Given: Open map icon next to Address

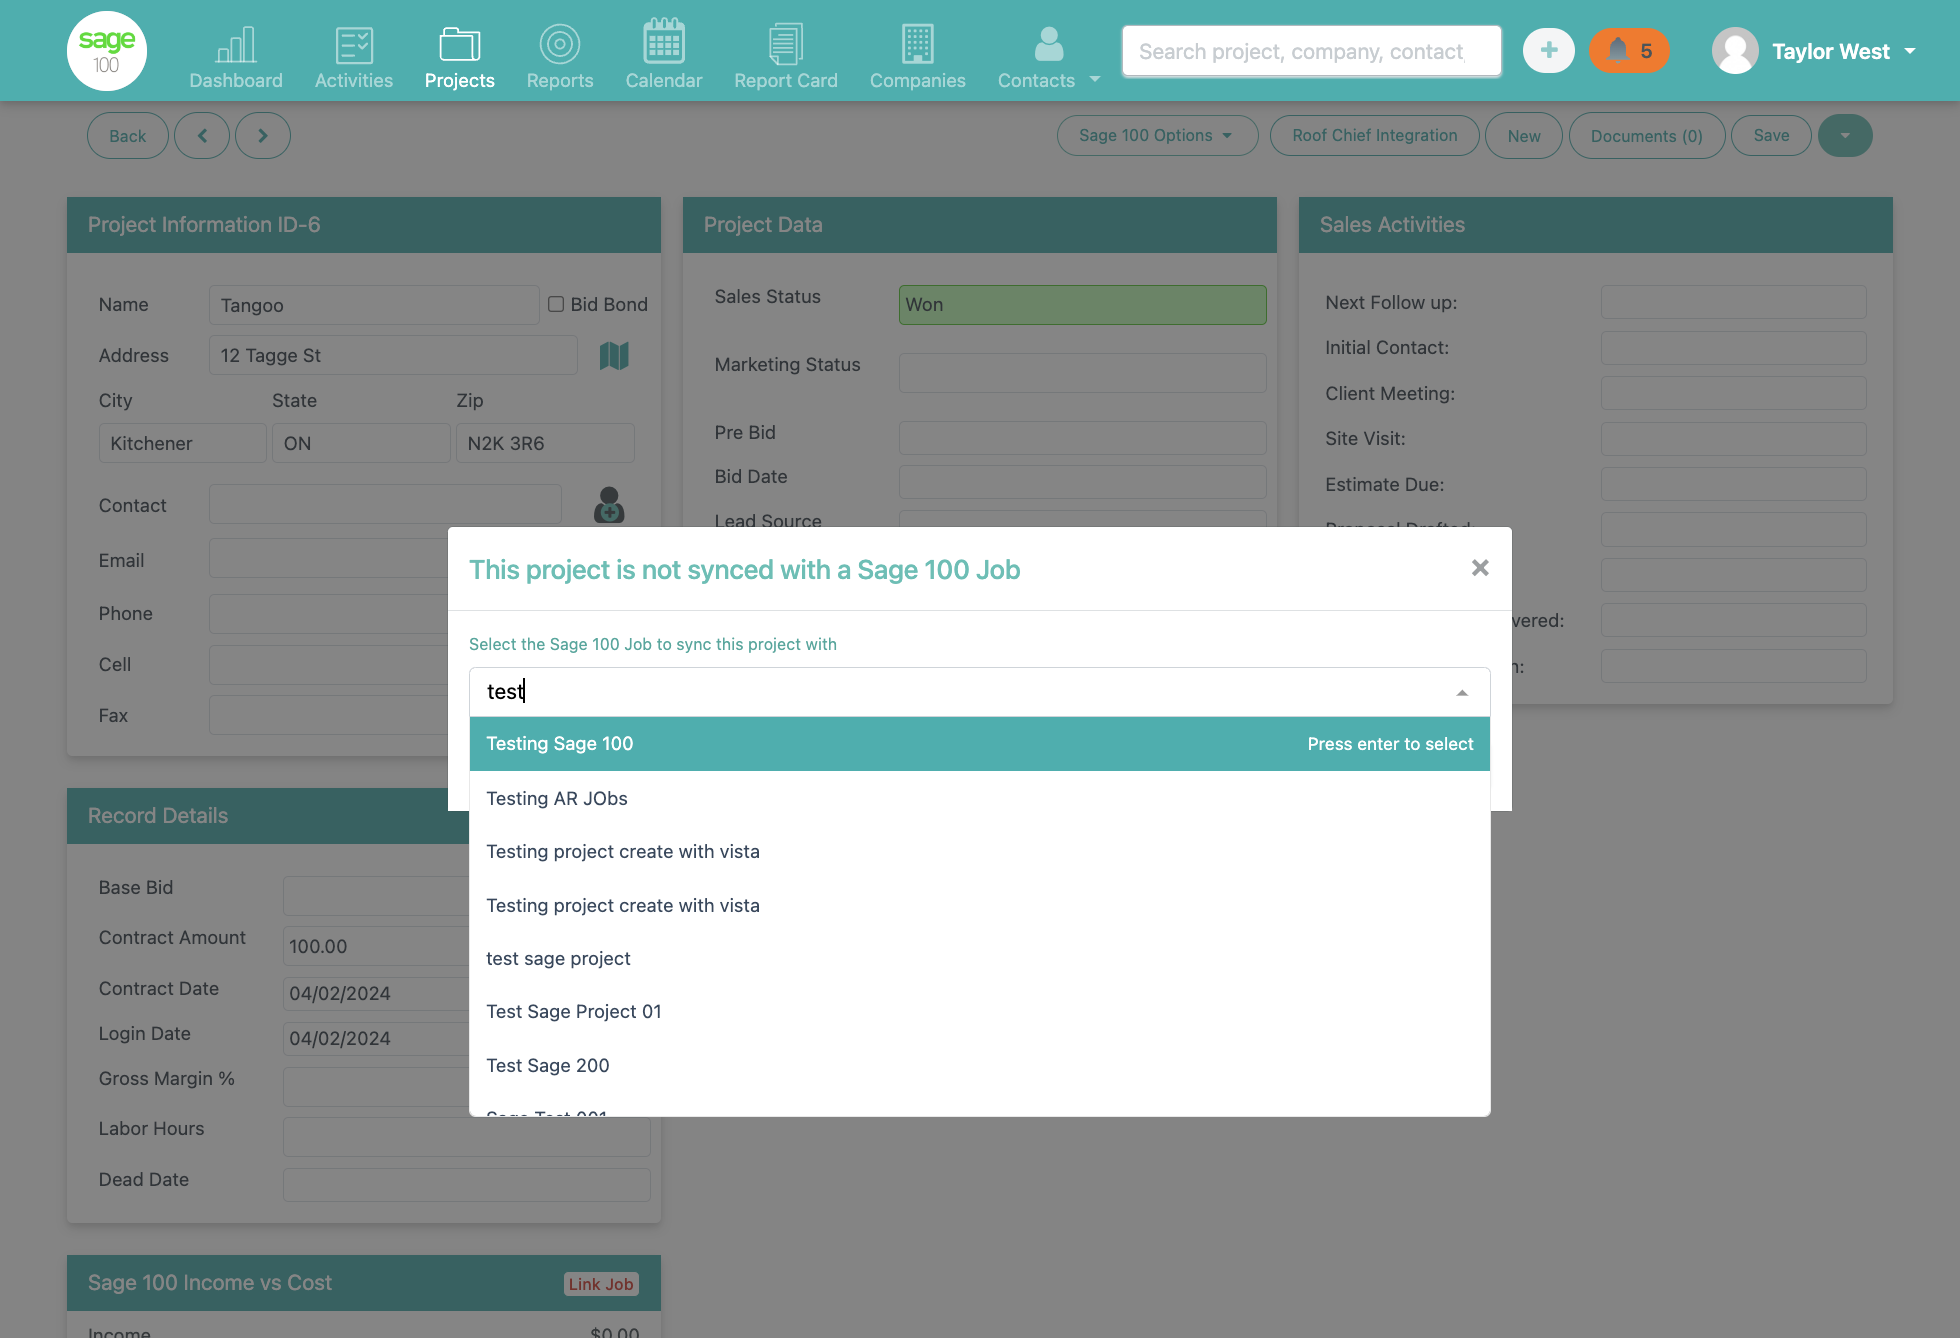Looking at the screenshot, I should click(614, 355).
